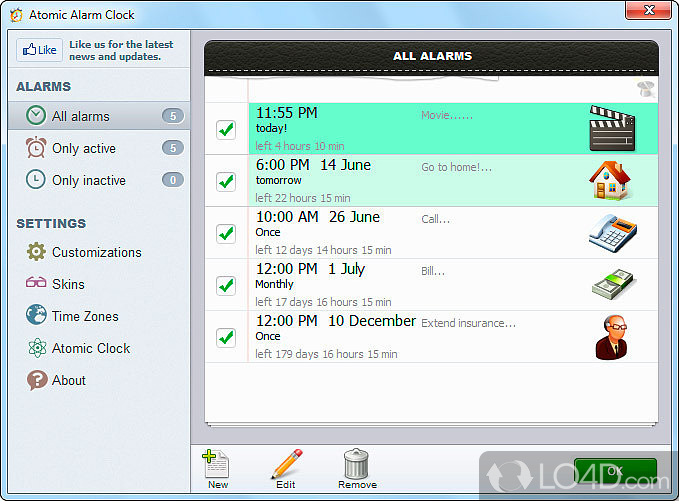Uncheck the 10 December insurance alarm

(226, 338)
